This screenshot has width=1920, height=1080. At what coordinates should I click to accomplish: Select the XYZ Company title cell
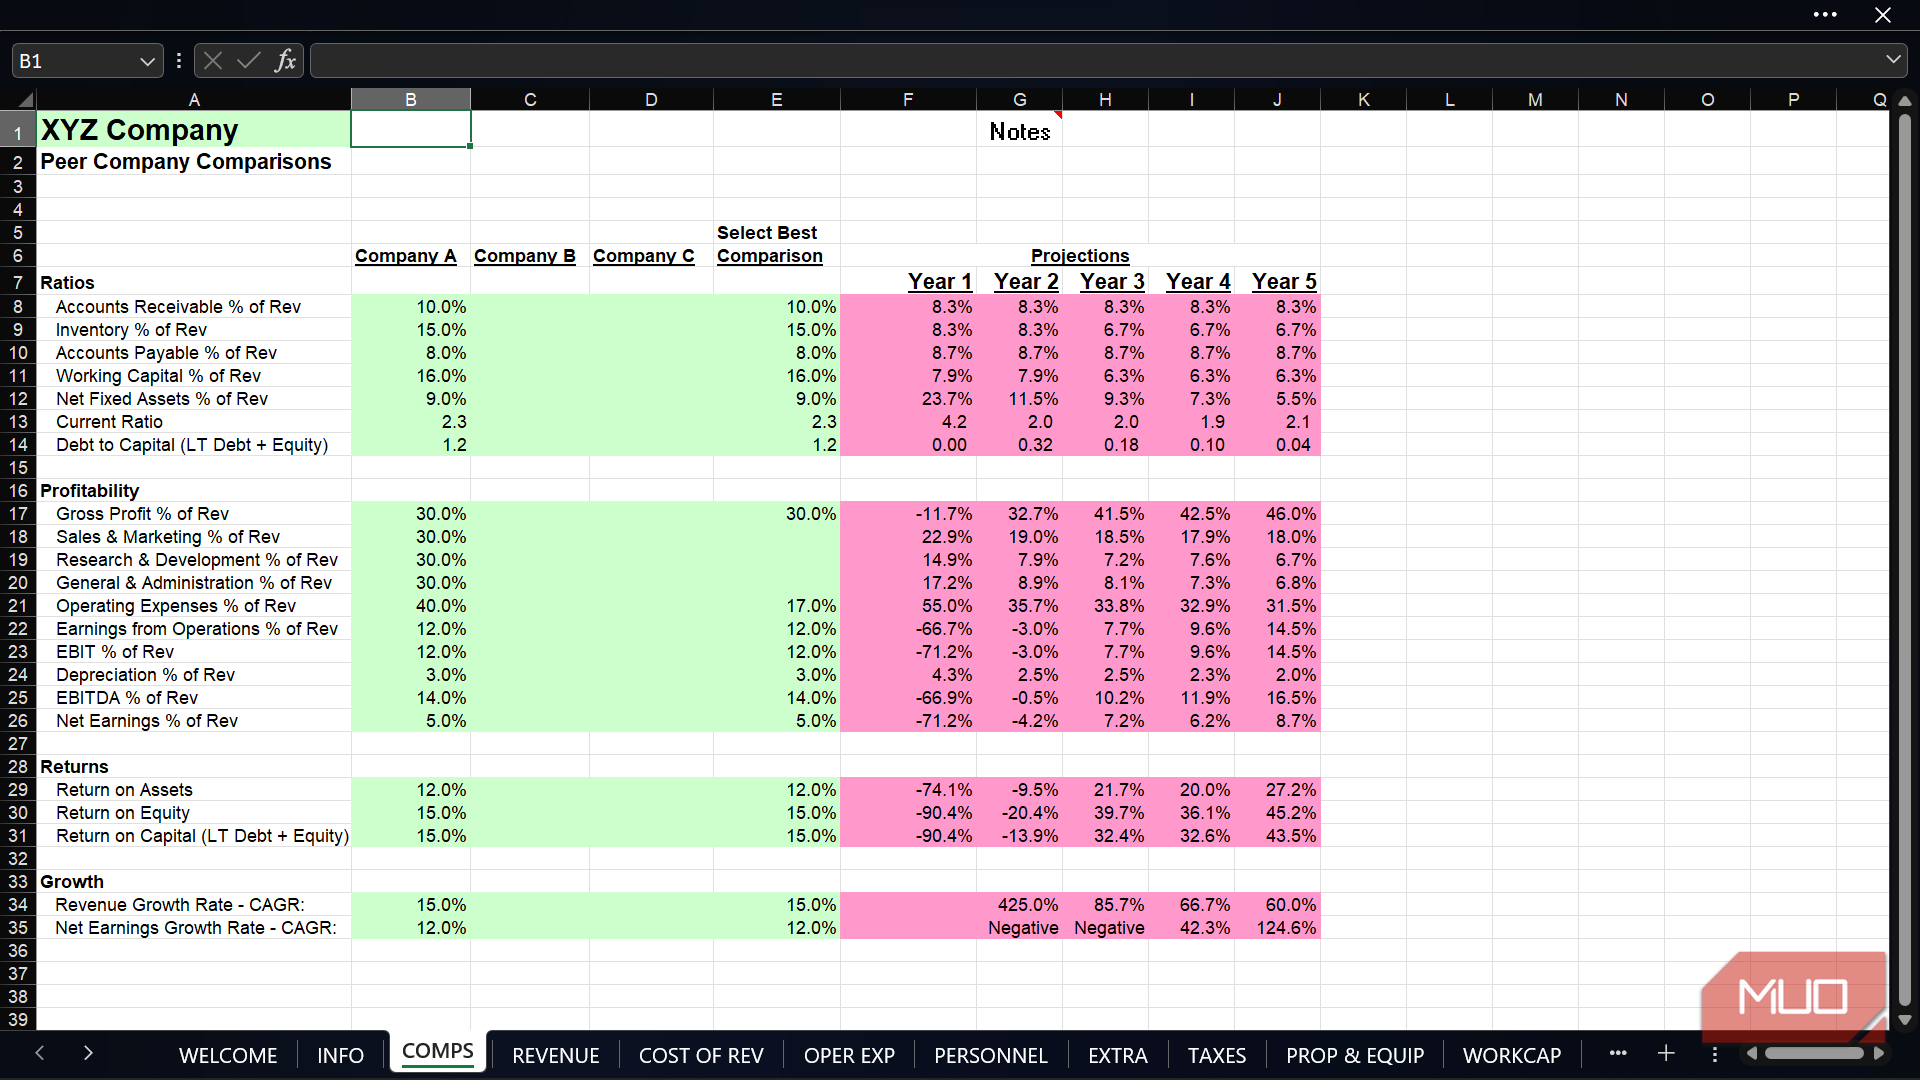coord(194,130)
